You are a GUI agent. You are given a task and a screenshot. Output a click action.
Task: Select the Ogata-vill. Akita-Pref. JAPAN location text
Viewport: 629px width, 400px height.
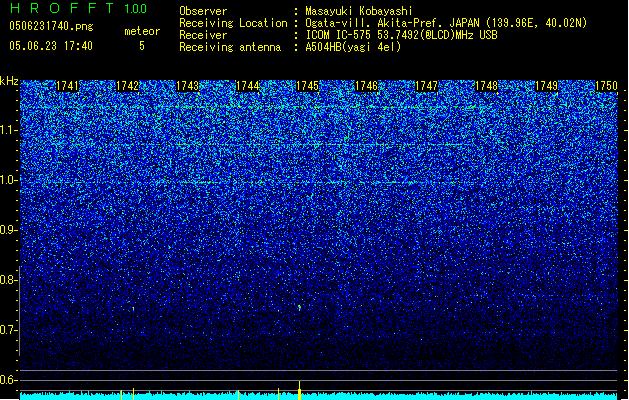(x=446, y=23)
